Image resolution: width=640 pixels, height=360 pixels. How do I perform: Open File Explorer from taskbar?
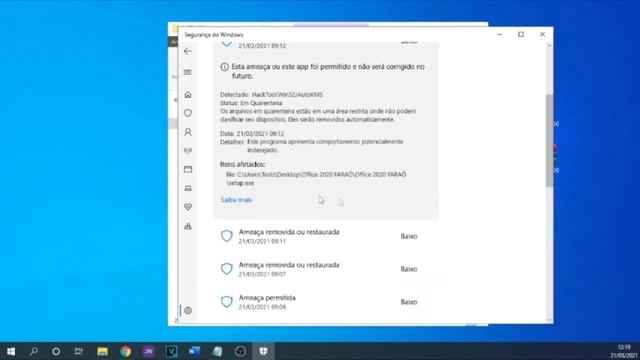[x=102, y=351]
